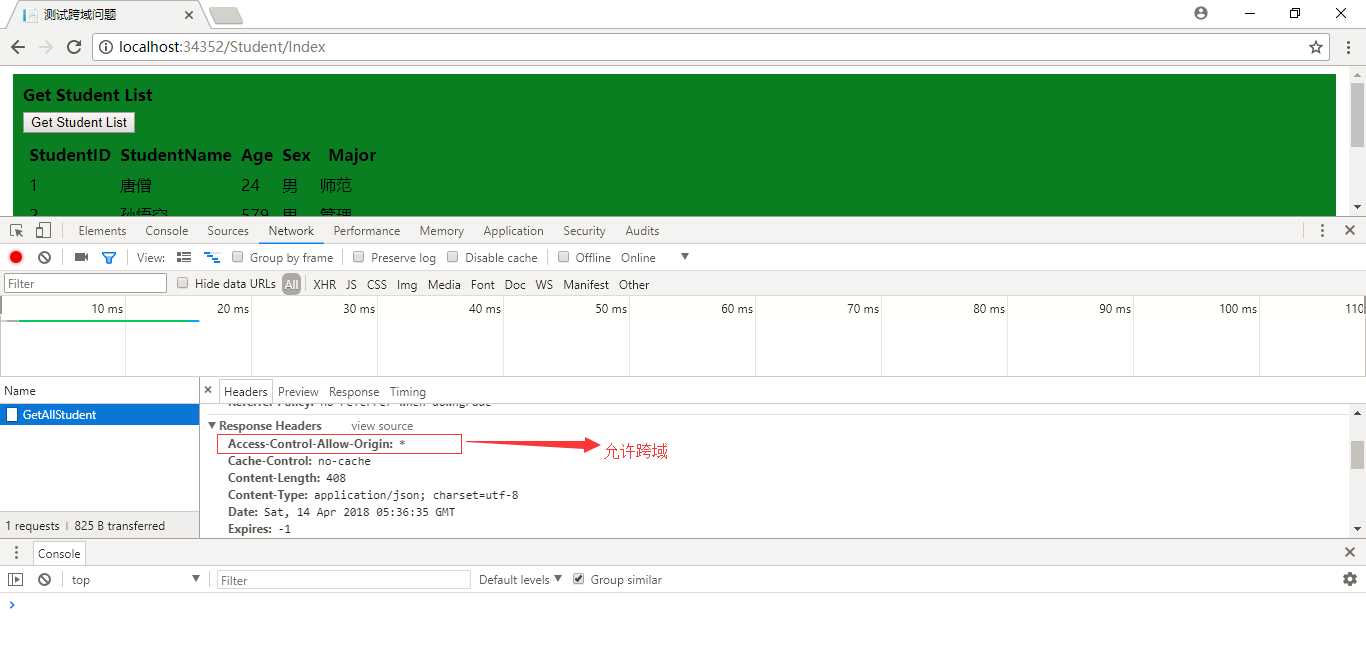Check Disable cache option

click(x=453, y=256)
